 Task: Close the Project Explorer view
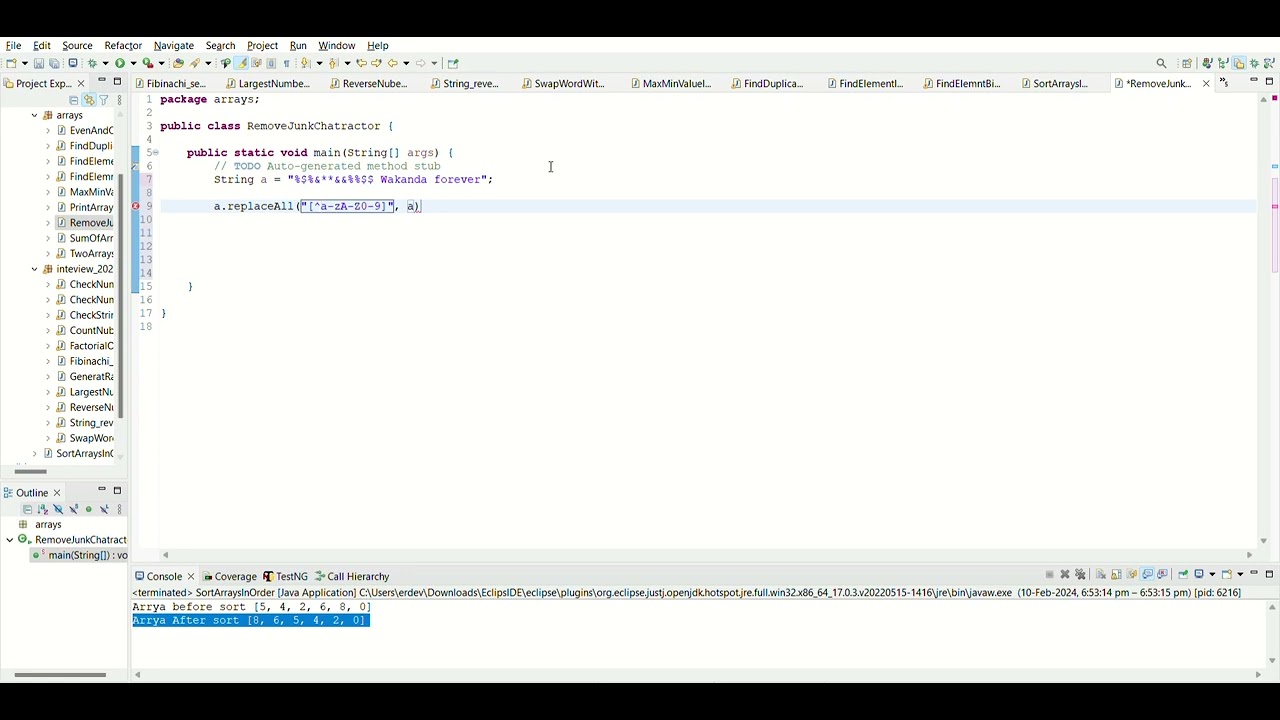coord(81,83)
